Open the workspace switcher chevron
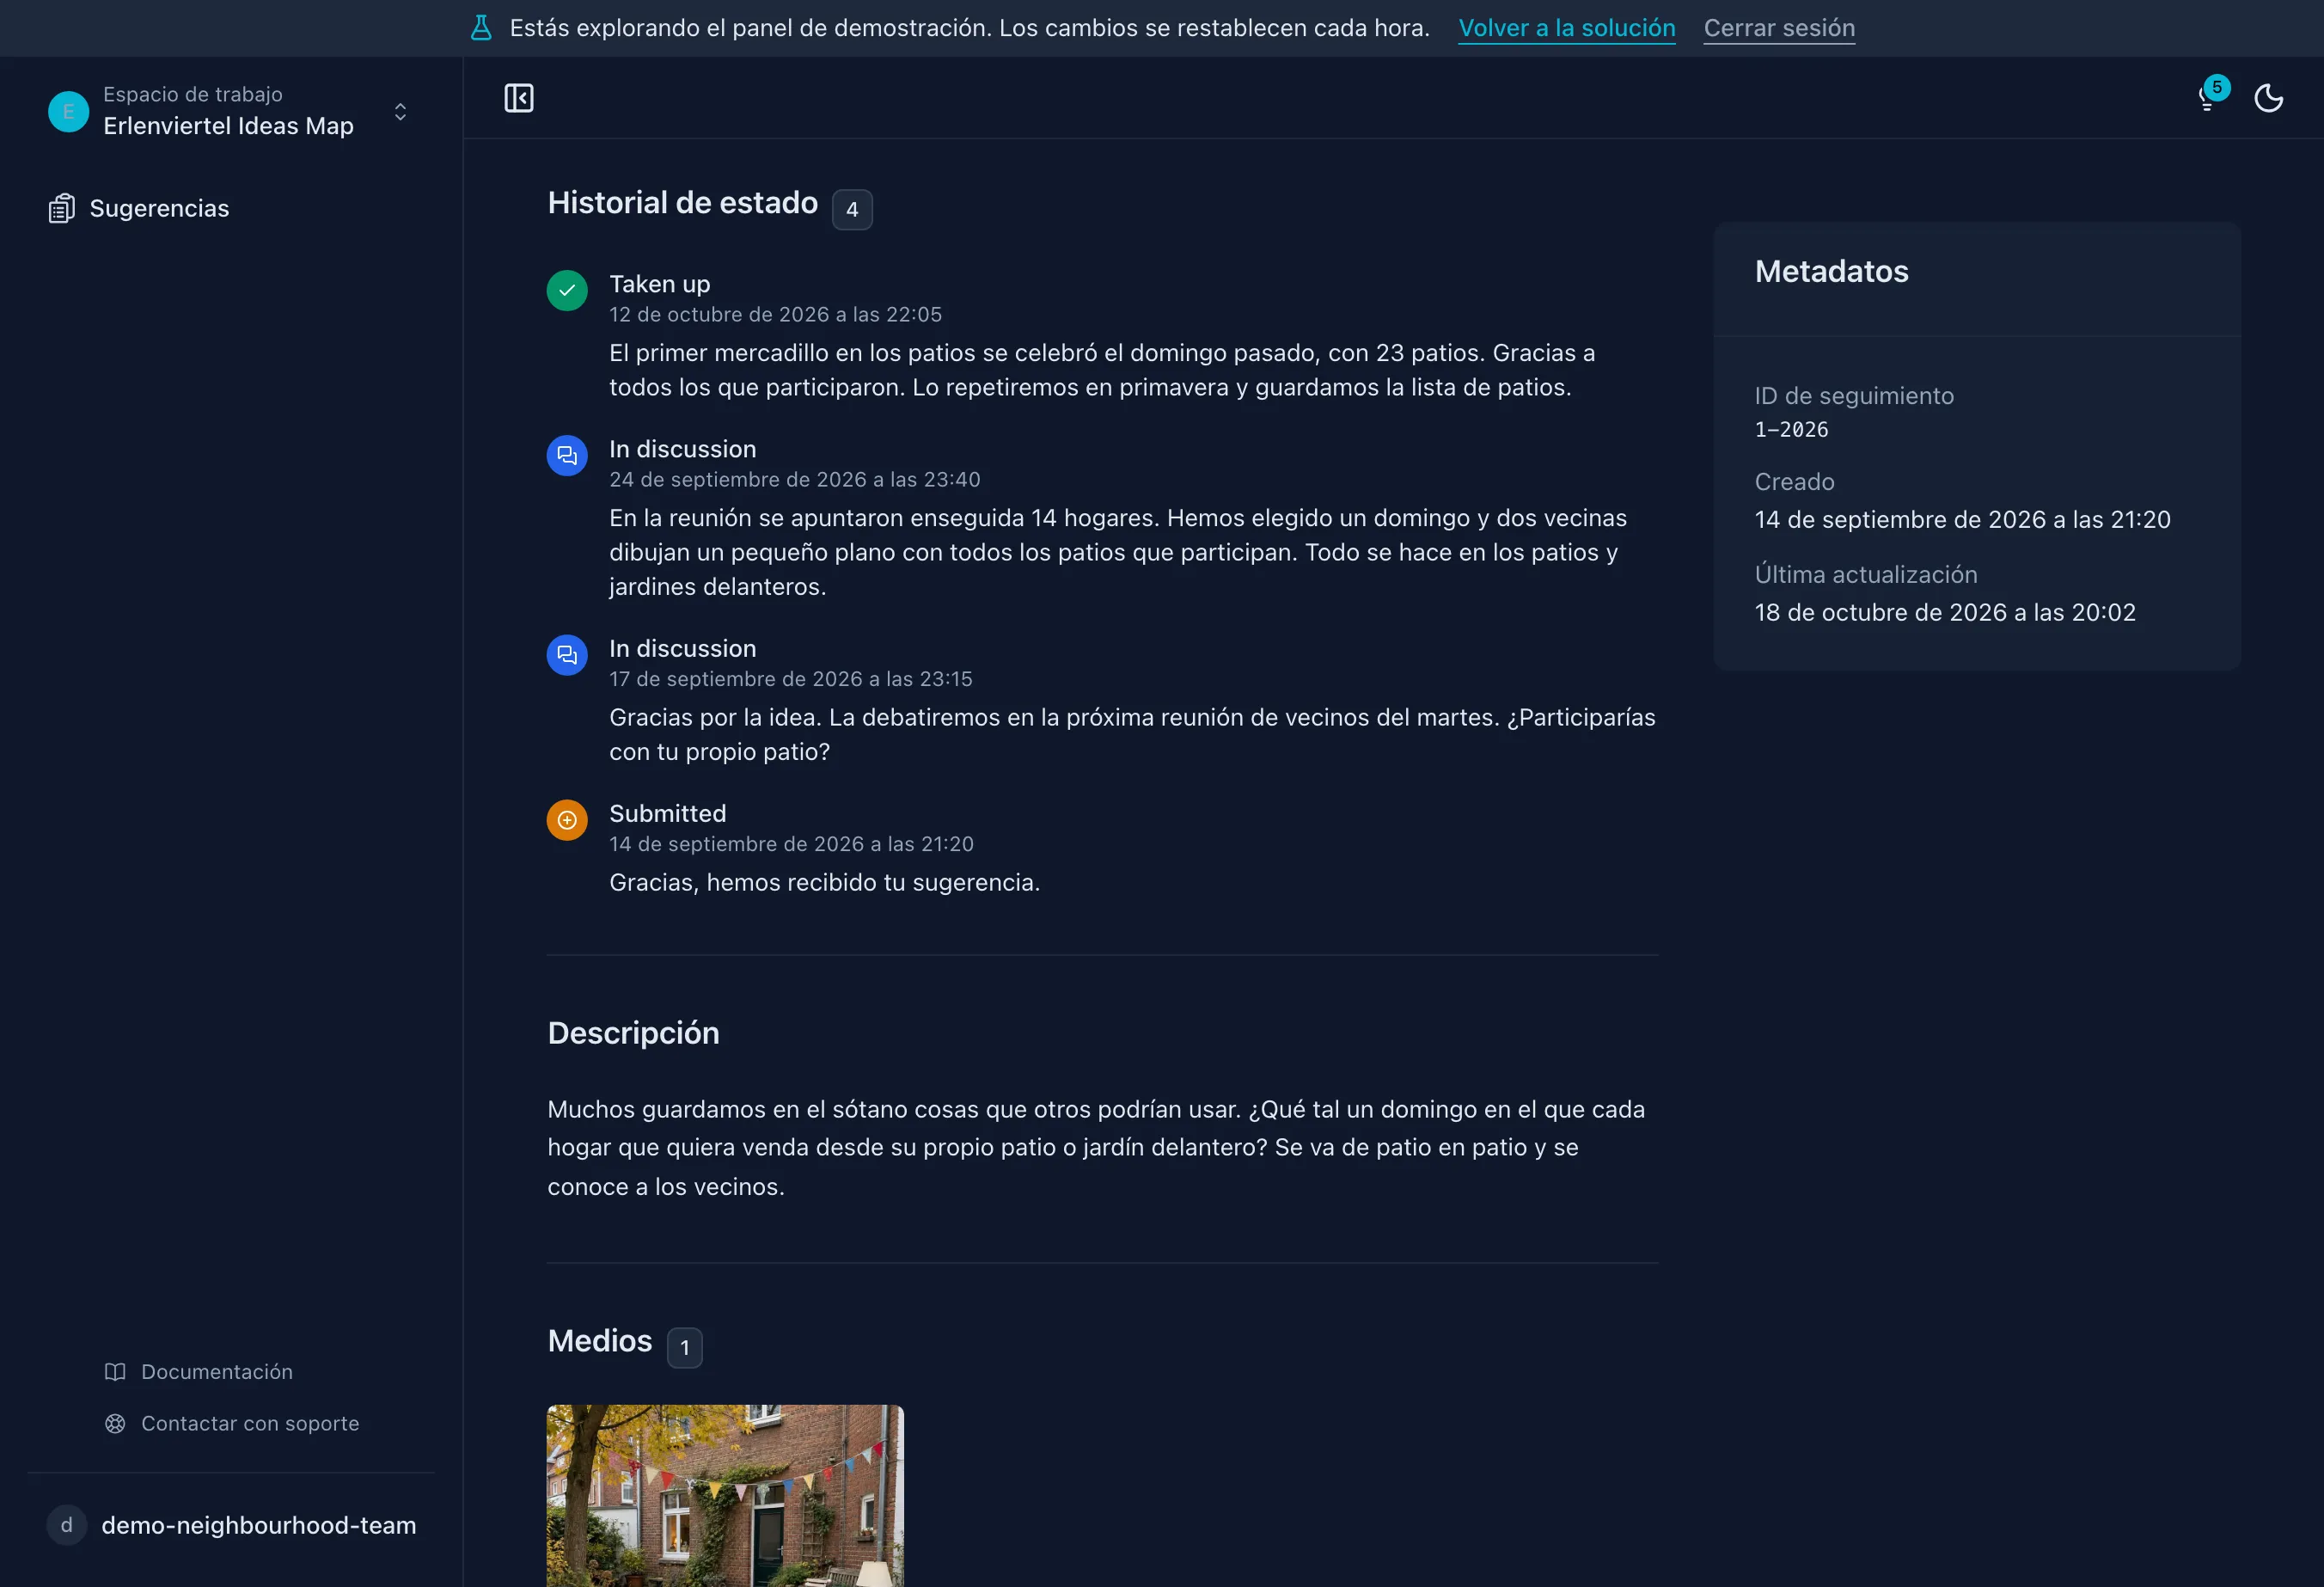Image resolution: width=2324 pixels, height=1587 pixels. coord(400,111)
